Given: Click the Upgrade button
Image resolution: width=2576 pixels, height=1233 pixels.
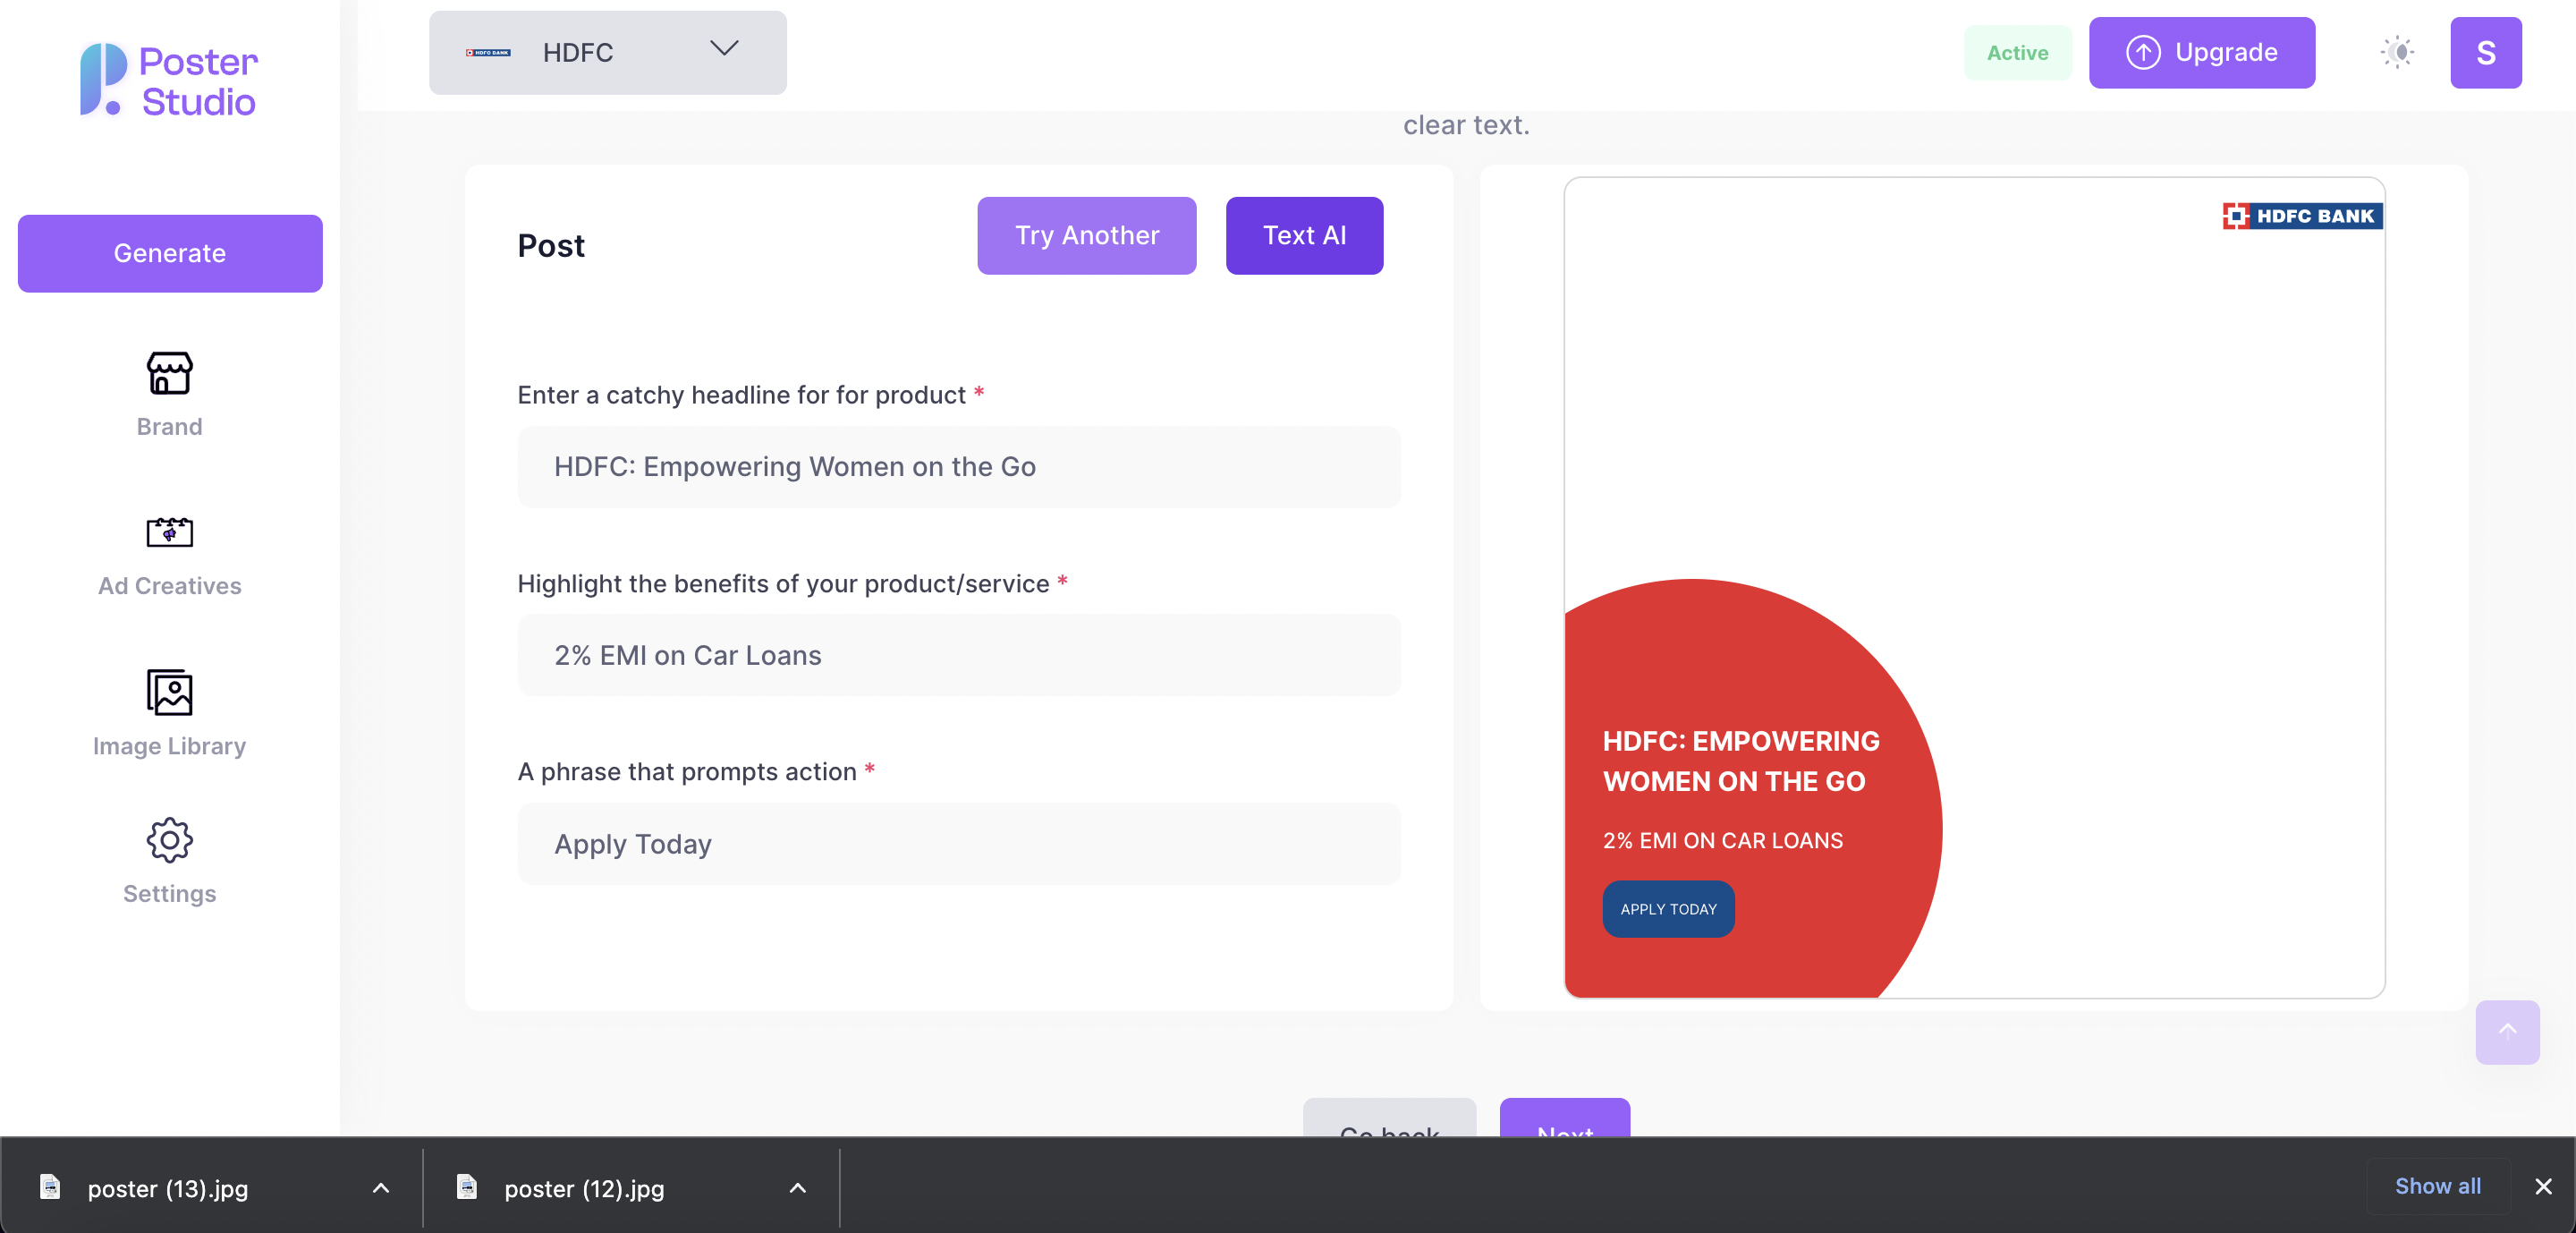Looking at the screenshot, I should pyautogui.click(x=2200, y=53).
